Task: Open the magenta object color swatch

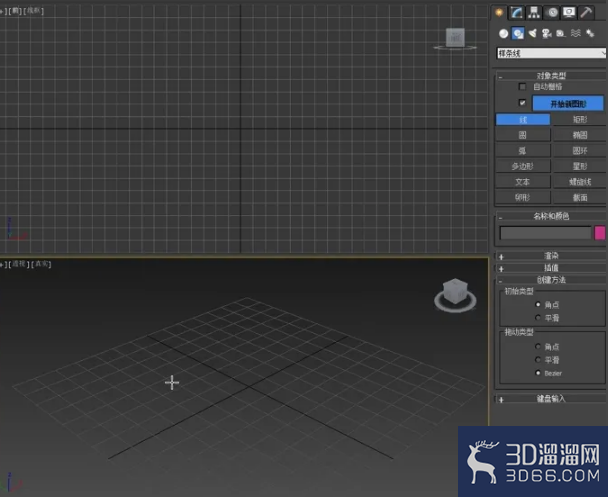Action: click(600, 233)
